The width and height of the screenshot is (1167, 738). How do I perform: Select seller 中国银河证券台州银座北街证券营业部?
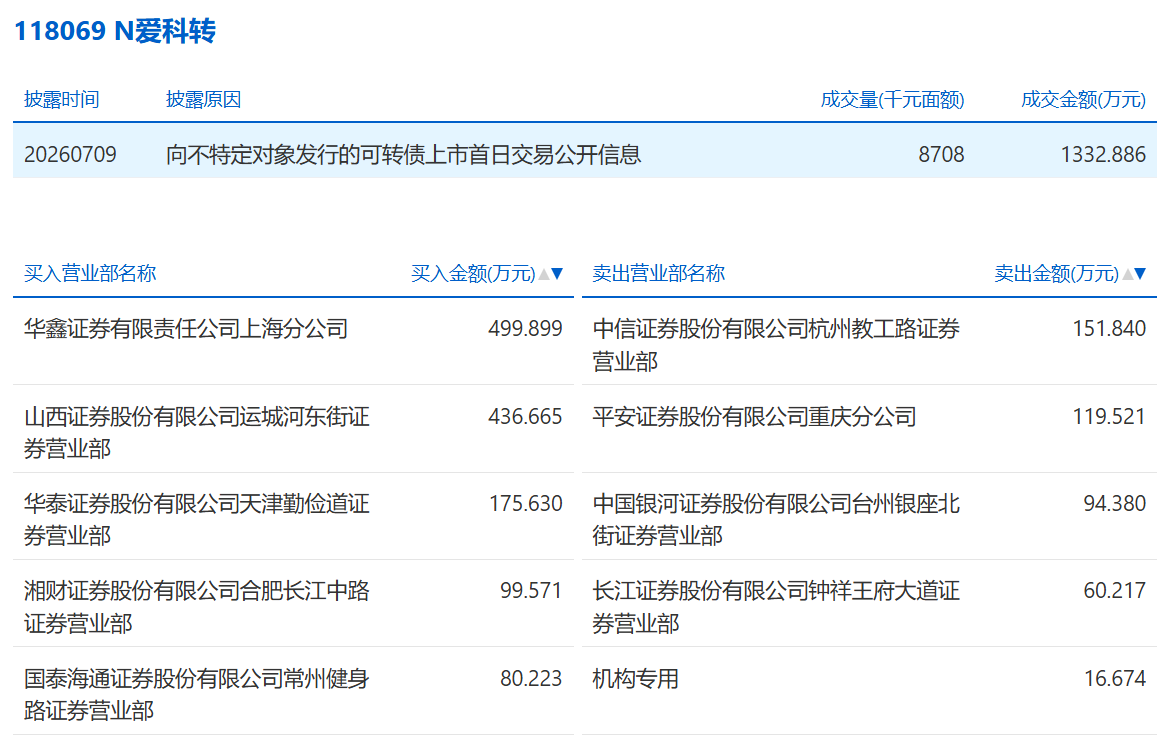pos(776,519)
